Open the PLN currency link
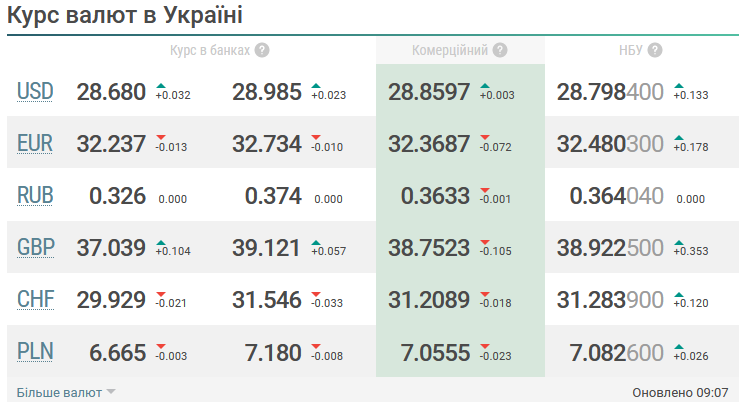 click(35, 352)
